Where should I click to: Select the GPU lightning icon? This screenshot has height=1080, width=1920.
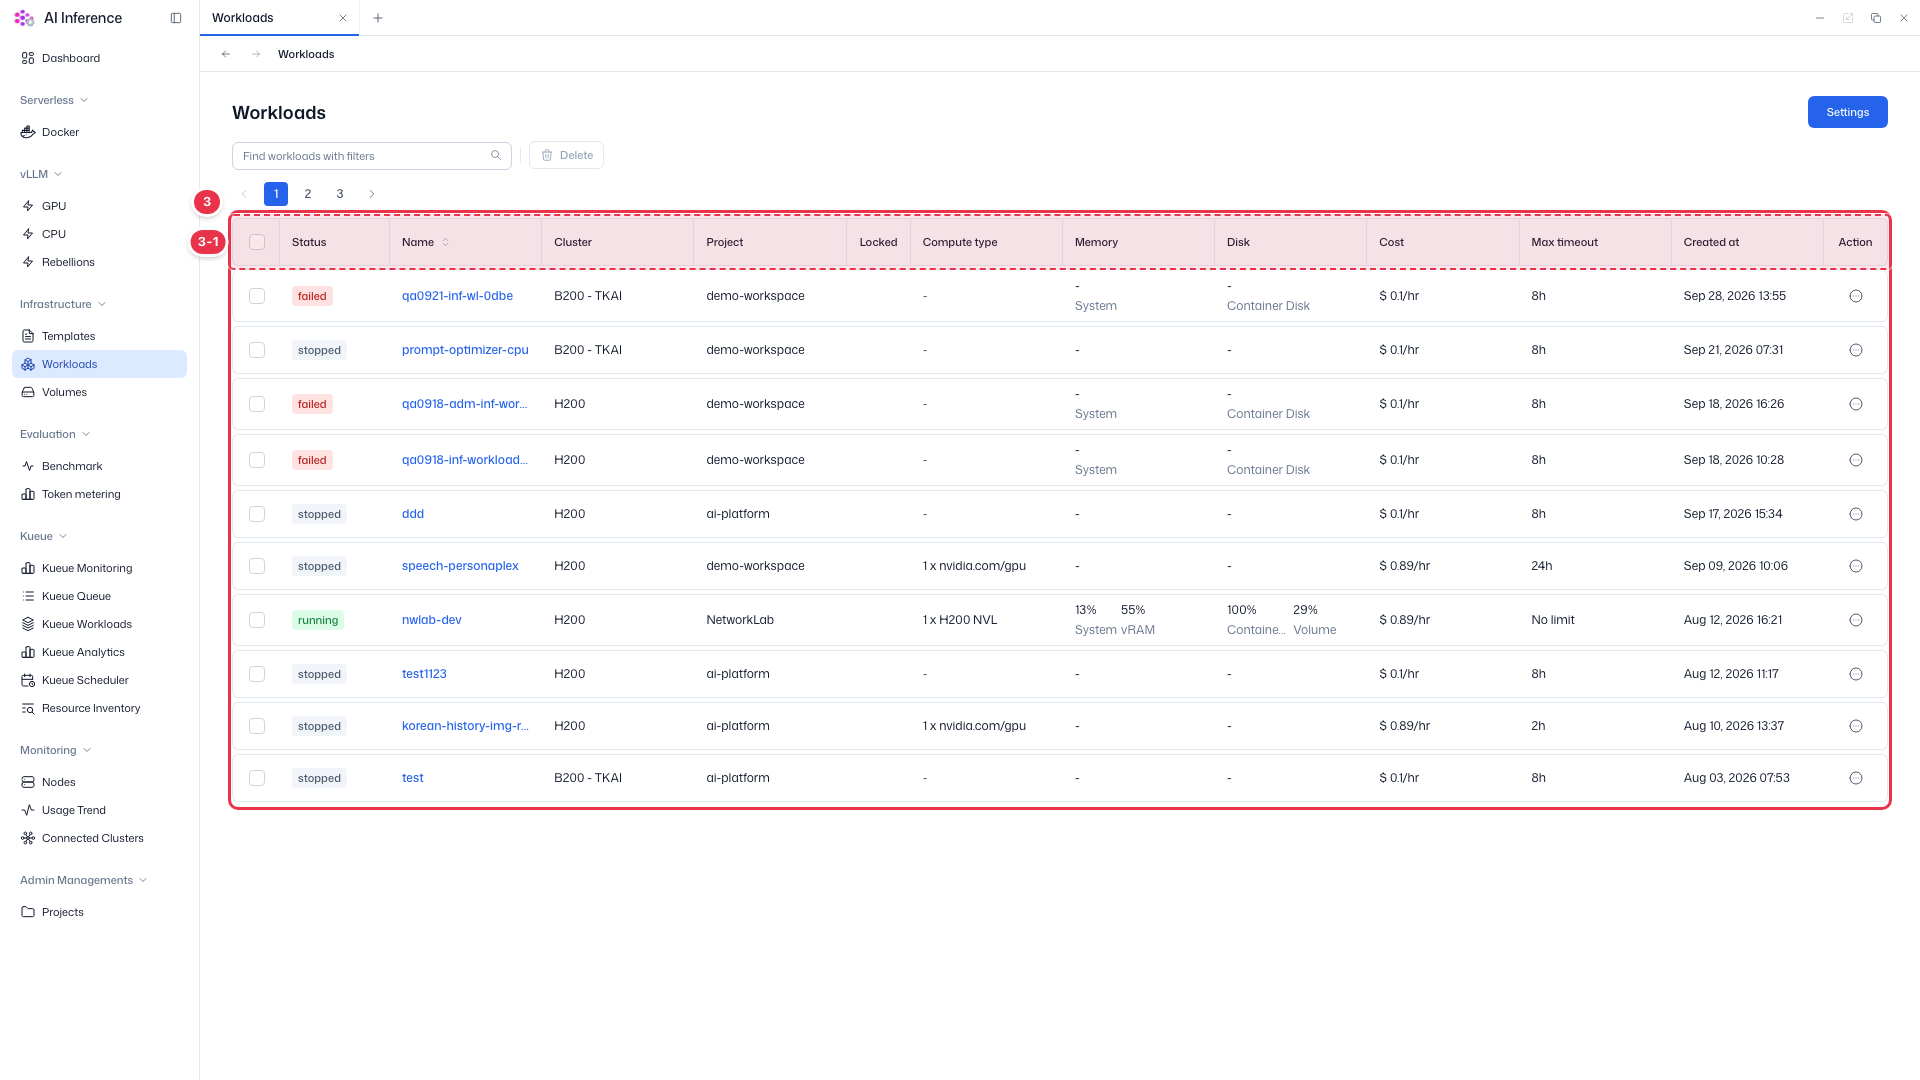click(x=28, y=206)
